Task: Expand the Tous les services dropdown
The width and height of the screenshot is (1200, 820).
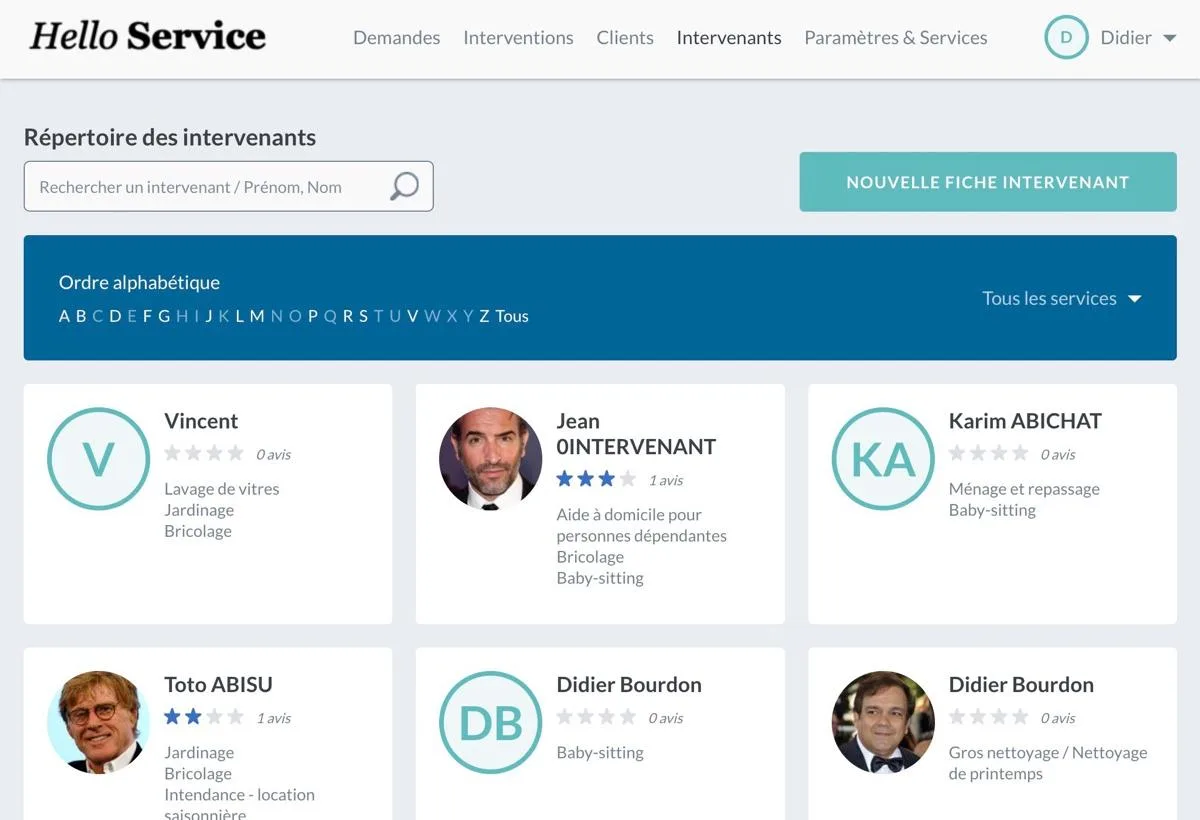Action: tap(1061, 298)
